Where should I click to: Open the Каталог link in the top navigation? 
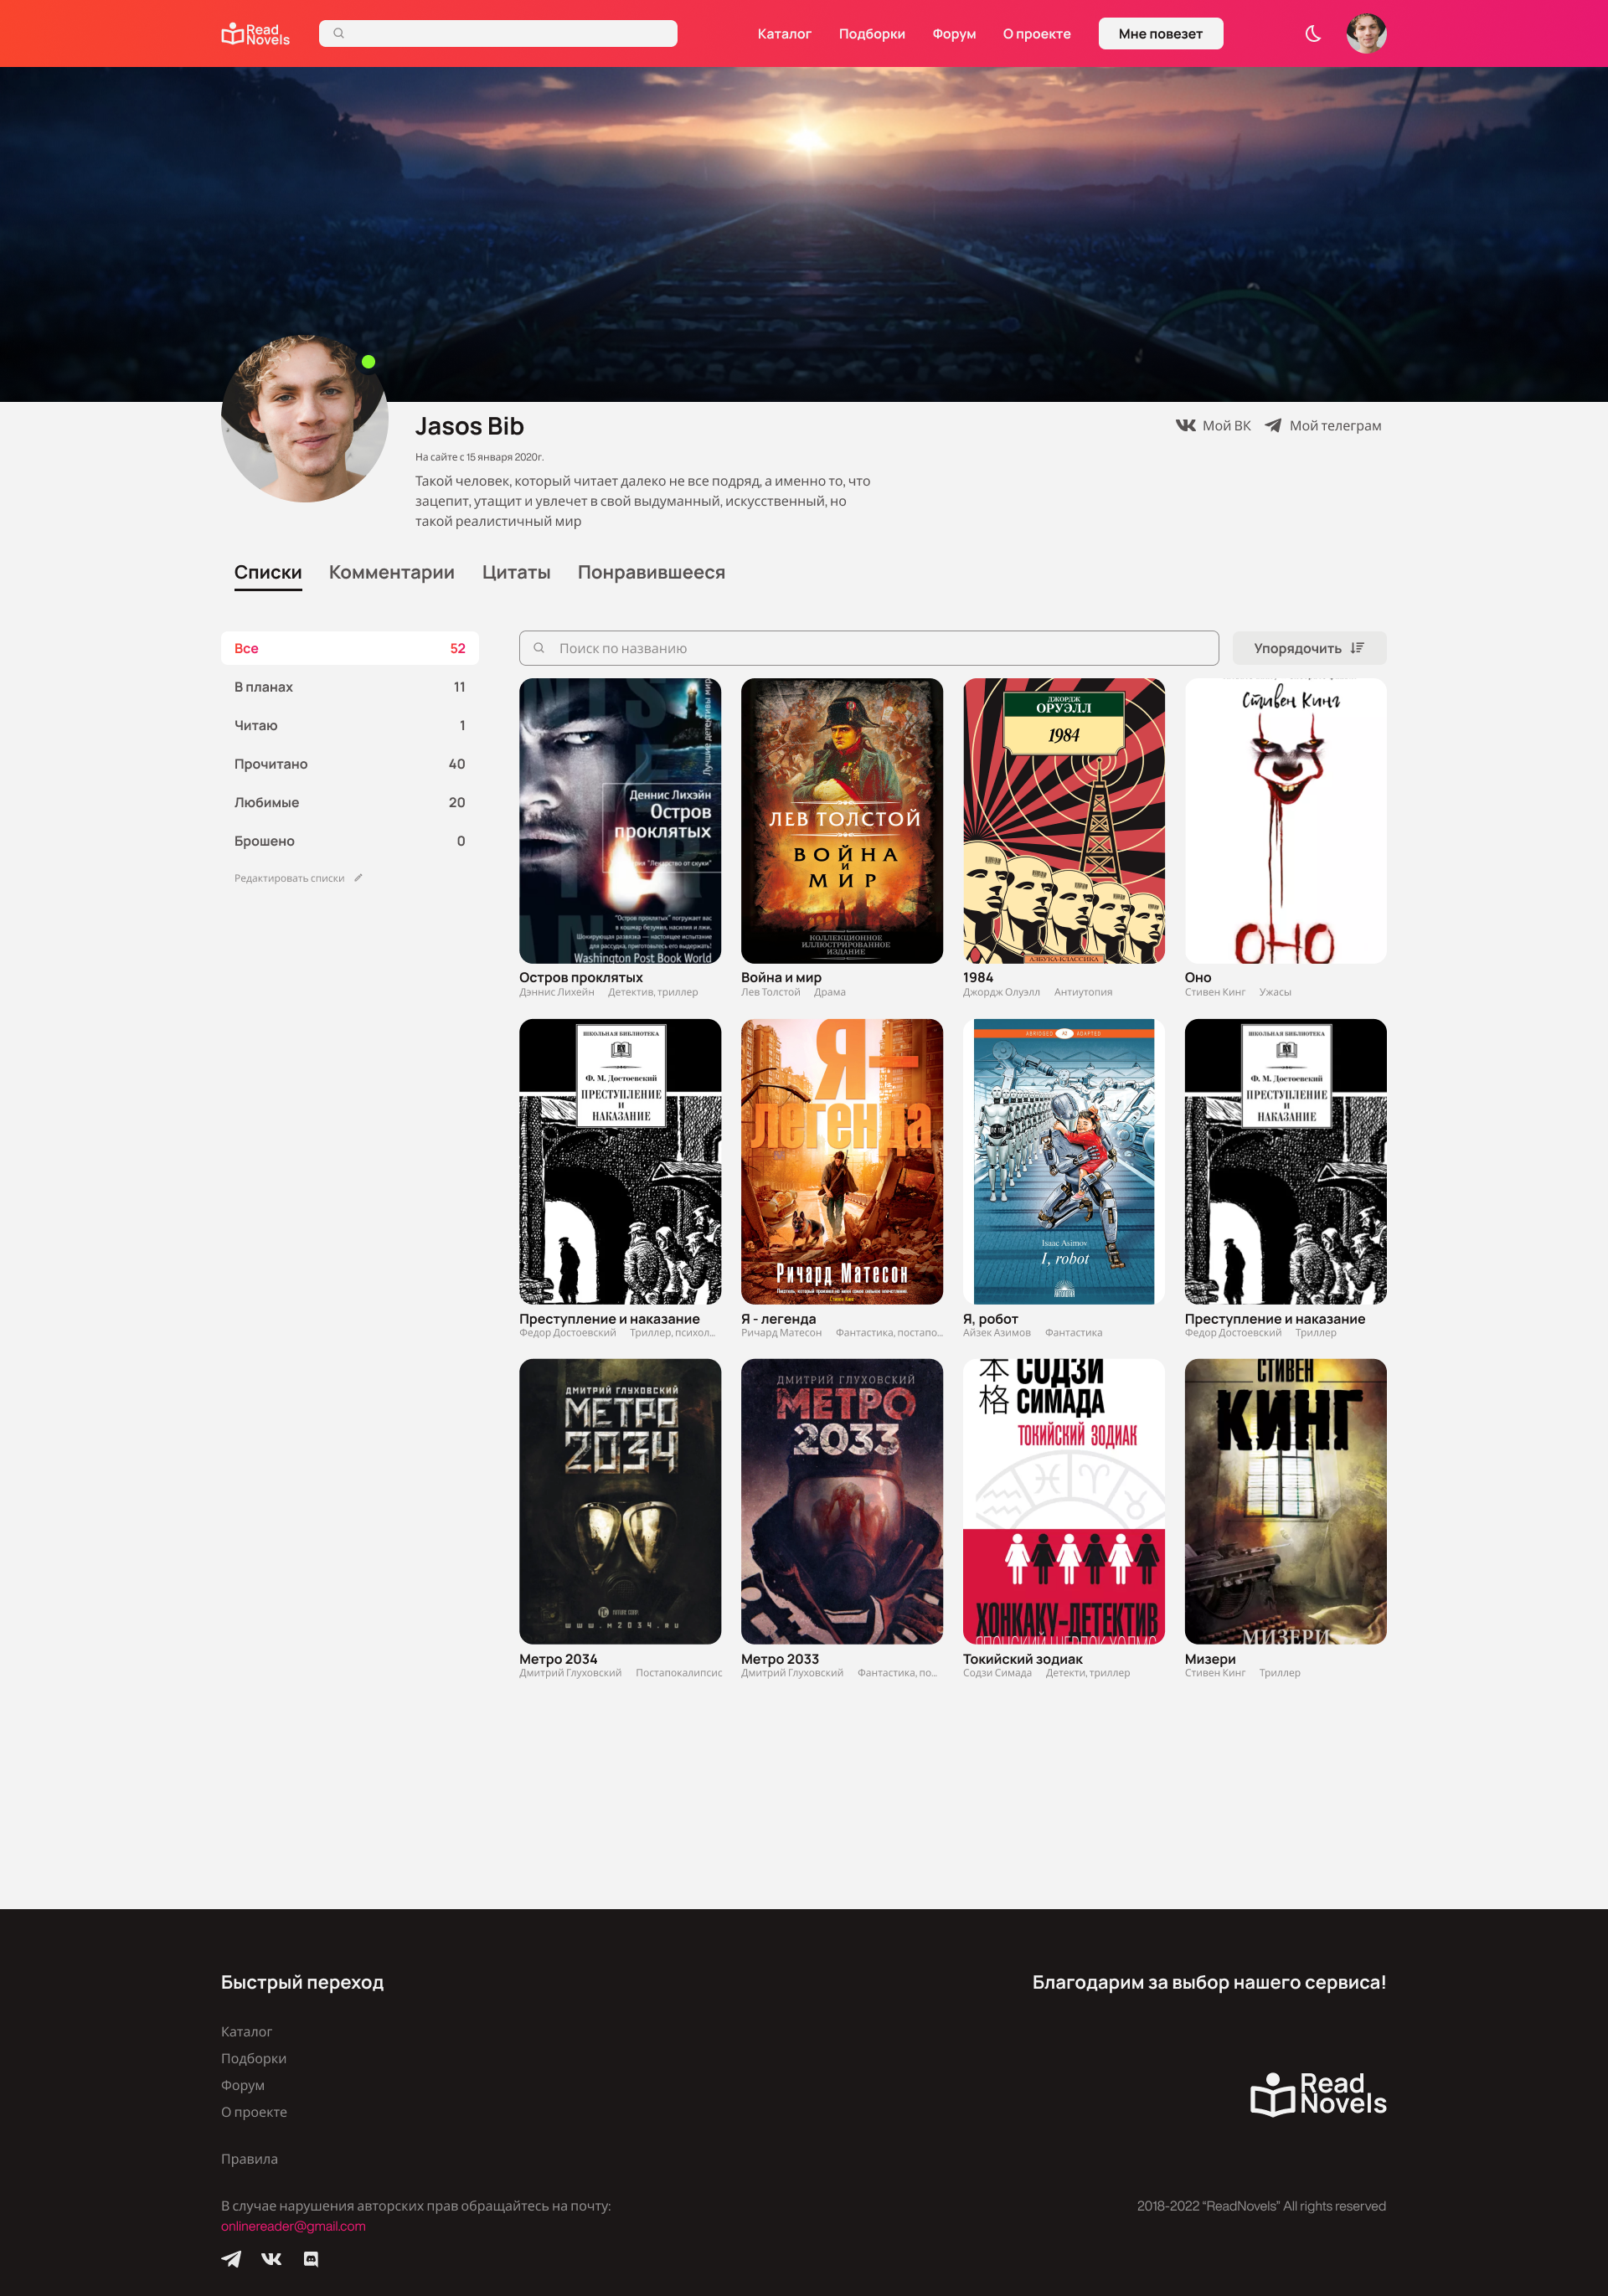784,34
